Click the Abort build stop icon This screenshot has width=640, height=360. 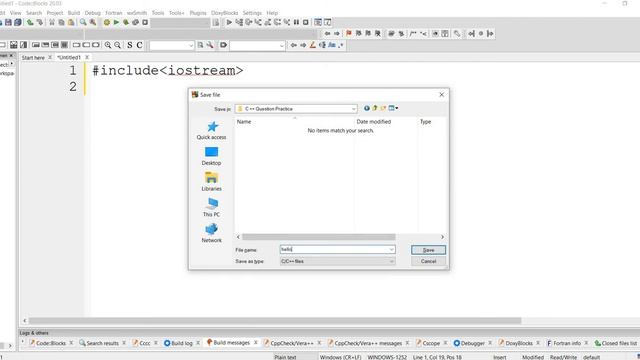pyautogui.click(x=145, y=22)
